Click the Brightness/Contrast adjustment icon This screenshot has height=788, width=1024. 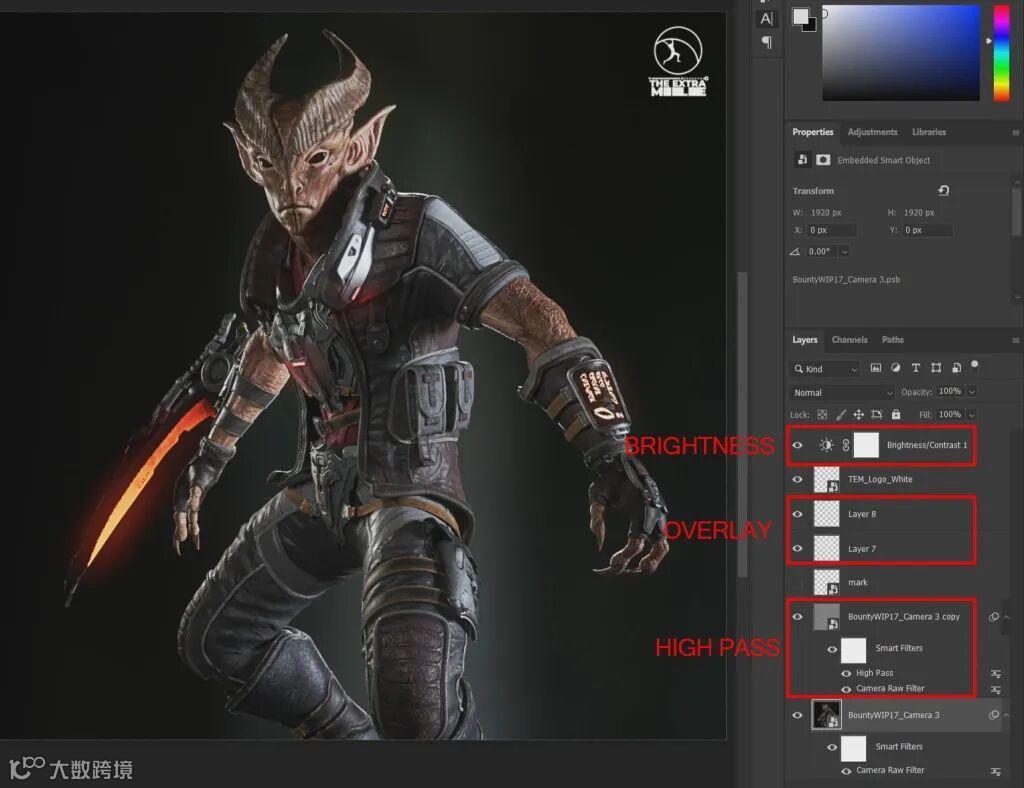[826, 445]
